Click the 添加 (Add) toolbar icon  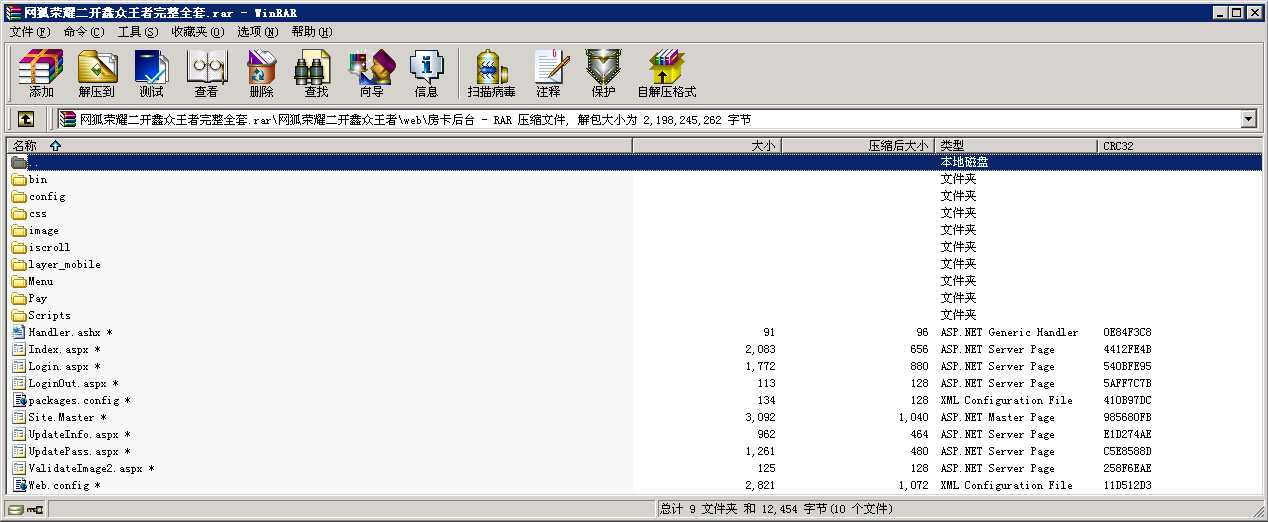[x=41, y=73]
